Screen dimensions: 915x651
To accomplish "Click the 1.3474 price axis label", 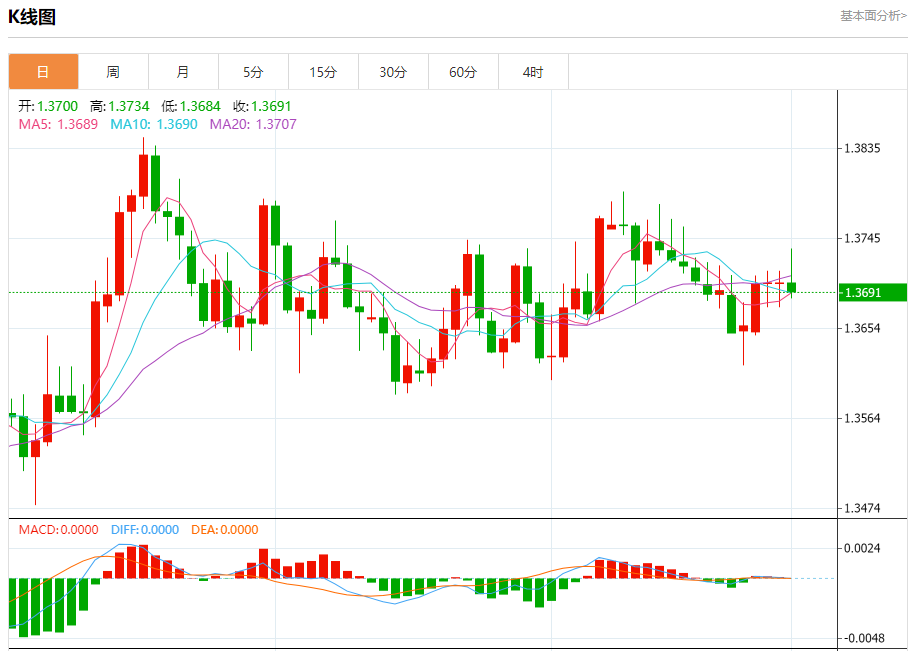I will tap(862, 508).
